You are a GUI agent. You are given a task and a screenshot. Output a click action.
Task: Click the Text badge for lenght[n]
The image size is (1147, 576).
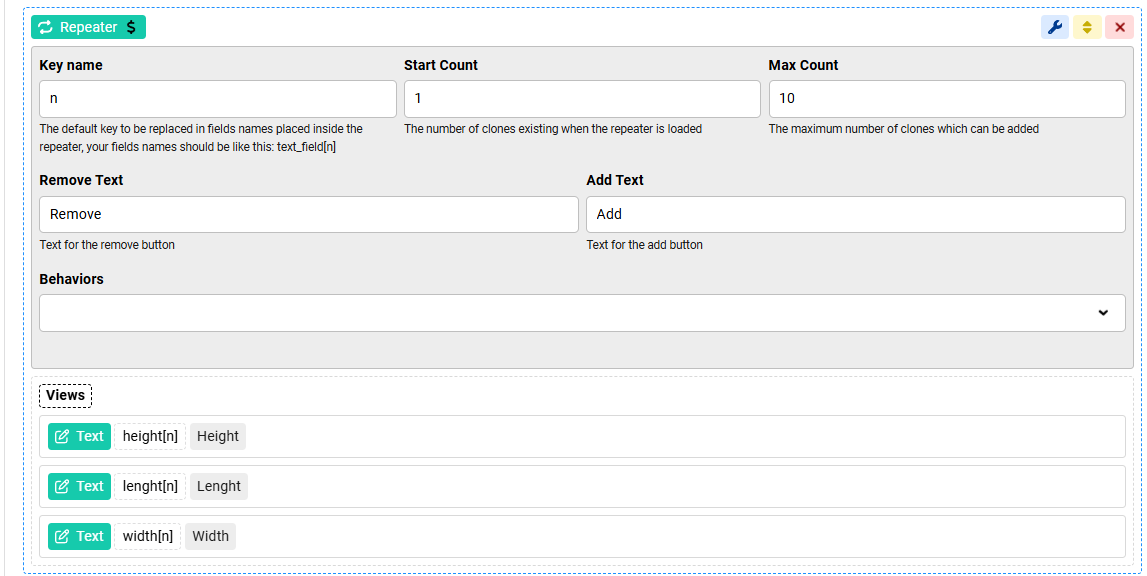(x=80, y=486)
